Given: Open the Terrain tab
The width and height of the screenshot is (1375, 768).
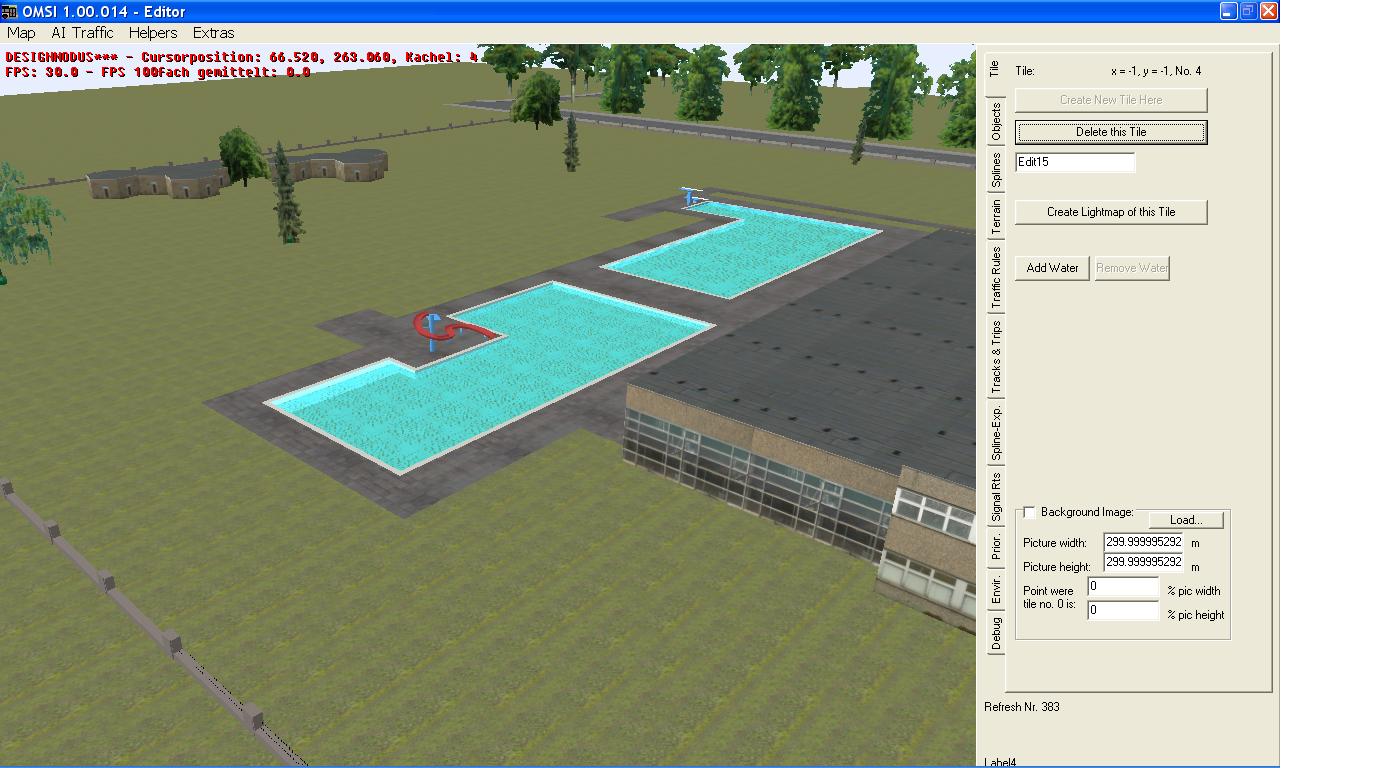Looking at the screenshot, I should [996, 217].
